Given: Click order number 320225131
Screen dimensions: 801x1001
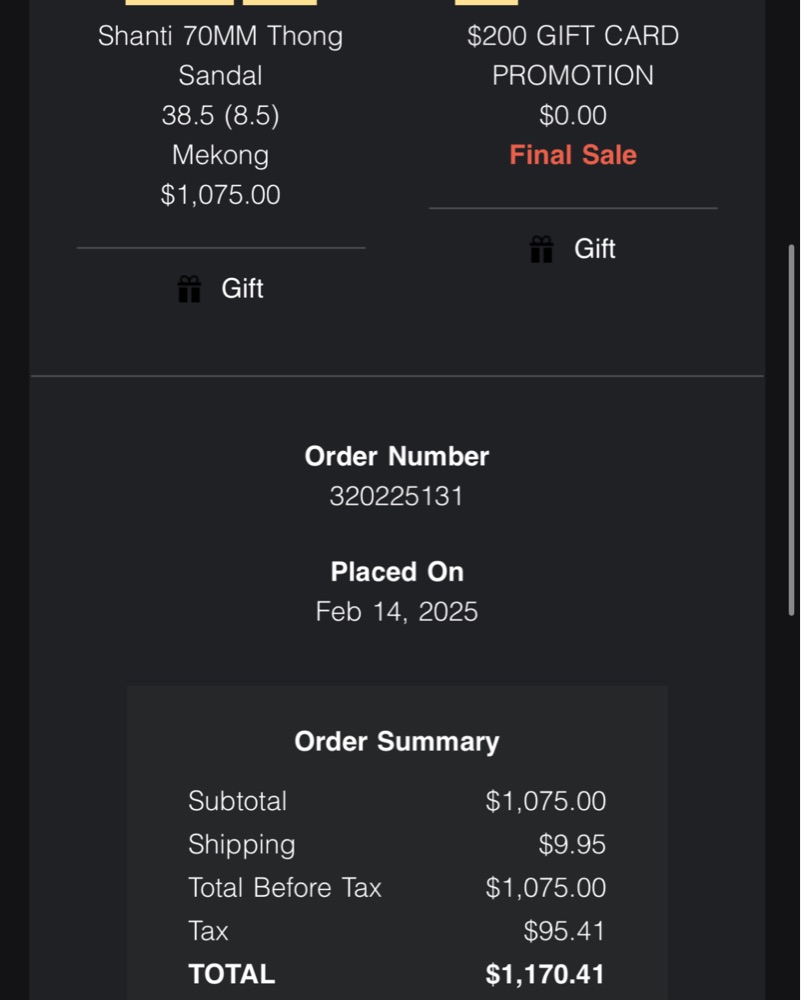Looking at the screenshot, I should point(397,497).
